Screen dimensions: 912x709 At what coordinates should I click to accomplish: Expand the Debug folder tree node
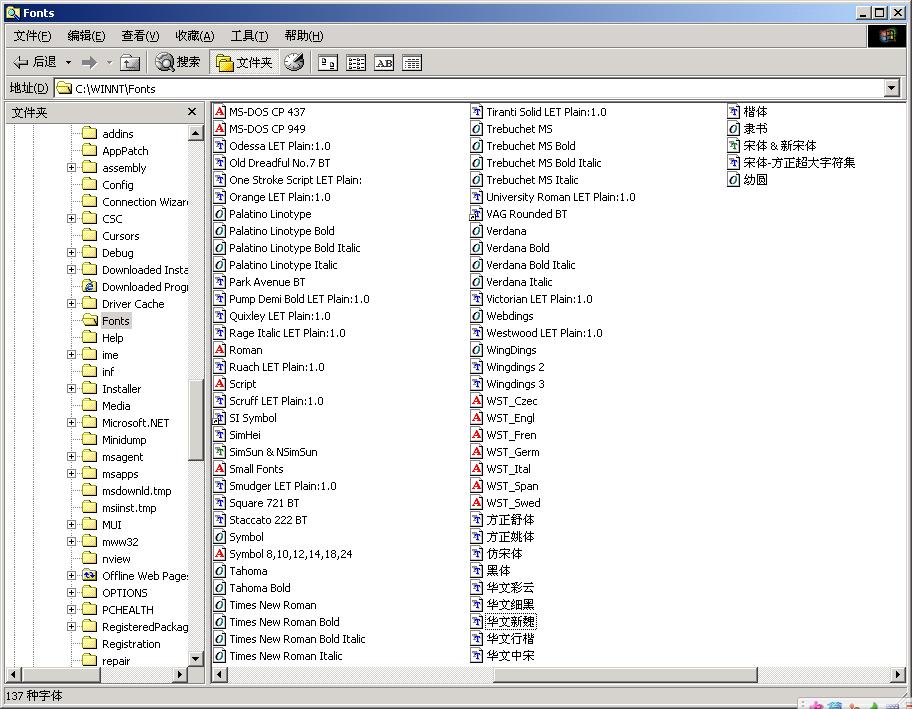tap(72, 252)
